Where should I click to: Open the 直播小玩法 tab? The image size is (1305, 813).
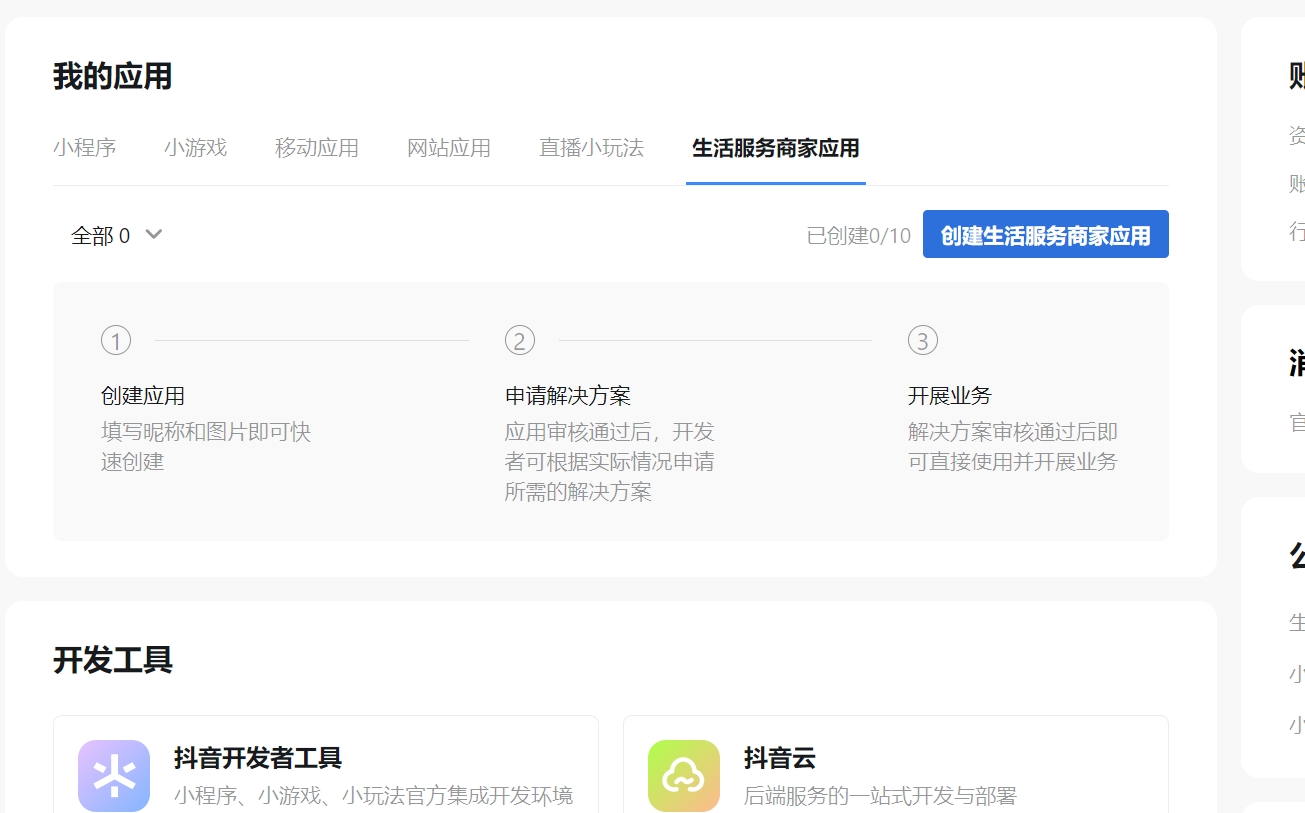(x=591, y=148)
